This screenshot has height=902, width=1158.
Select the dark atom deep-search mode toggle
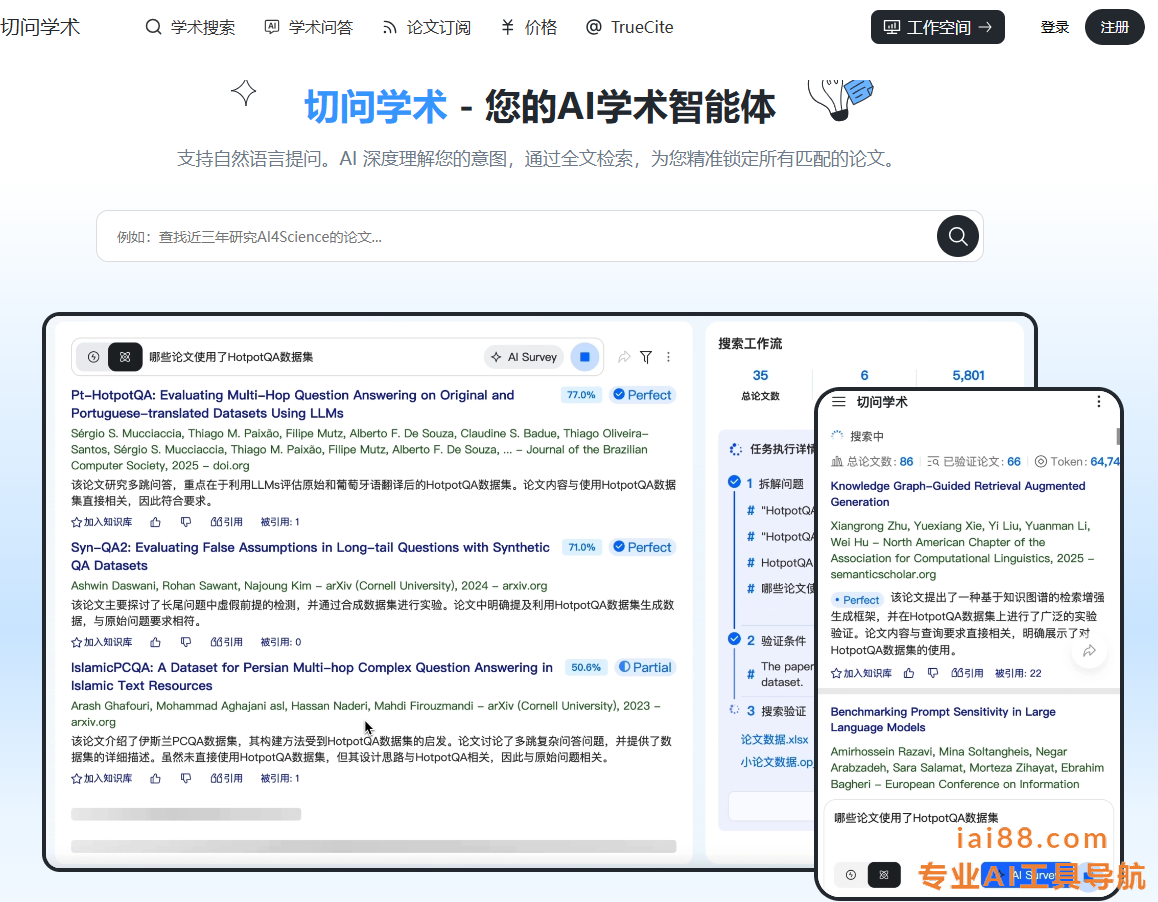point(124,357)
